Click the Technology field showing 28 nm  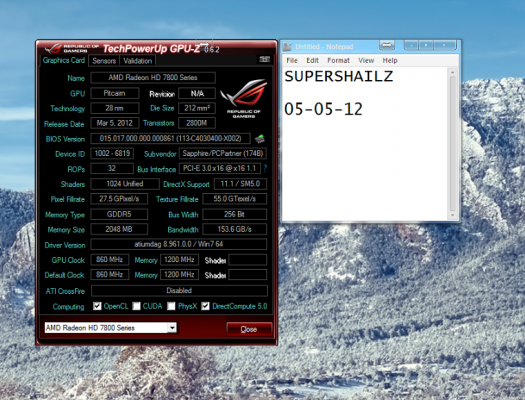115,108
